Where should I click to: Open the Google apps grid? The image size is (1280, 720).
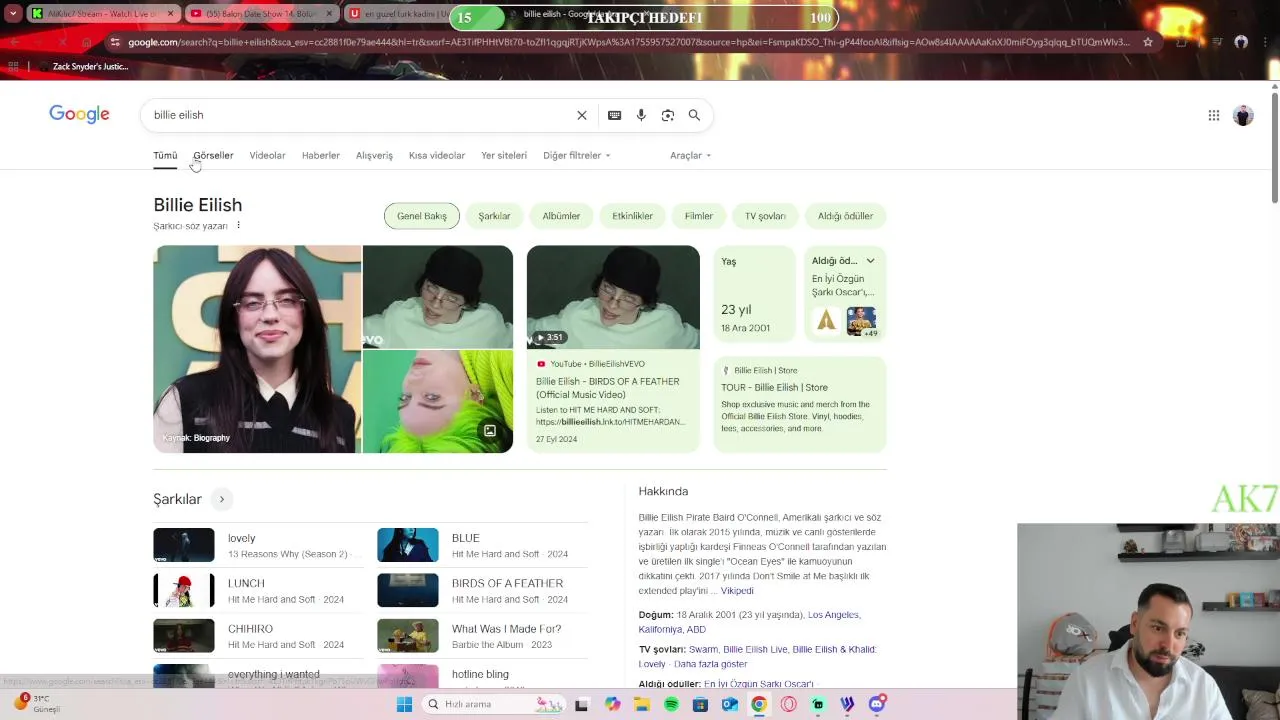1213,116
